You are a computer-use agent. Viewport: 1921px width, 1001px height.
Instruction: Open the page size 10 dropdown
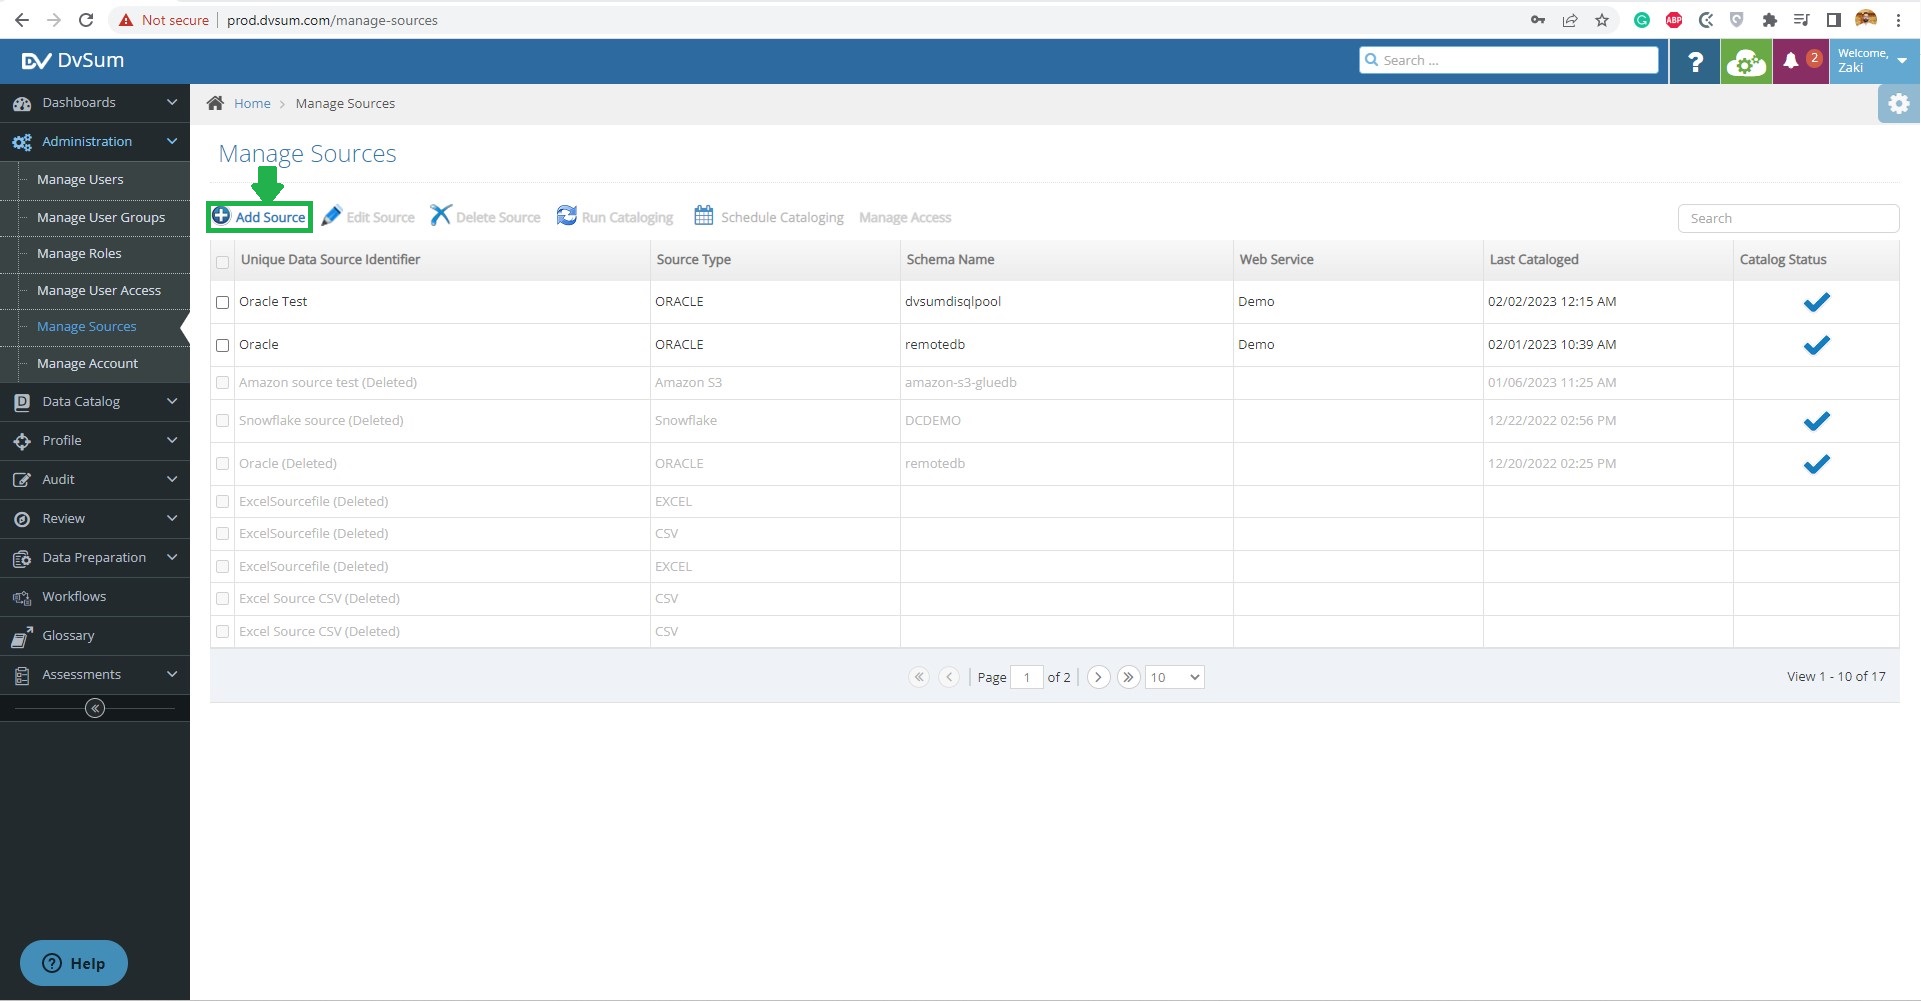click(x=1173, y=677)
